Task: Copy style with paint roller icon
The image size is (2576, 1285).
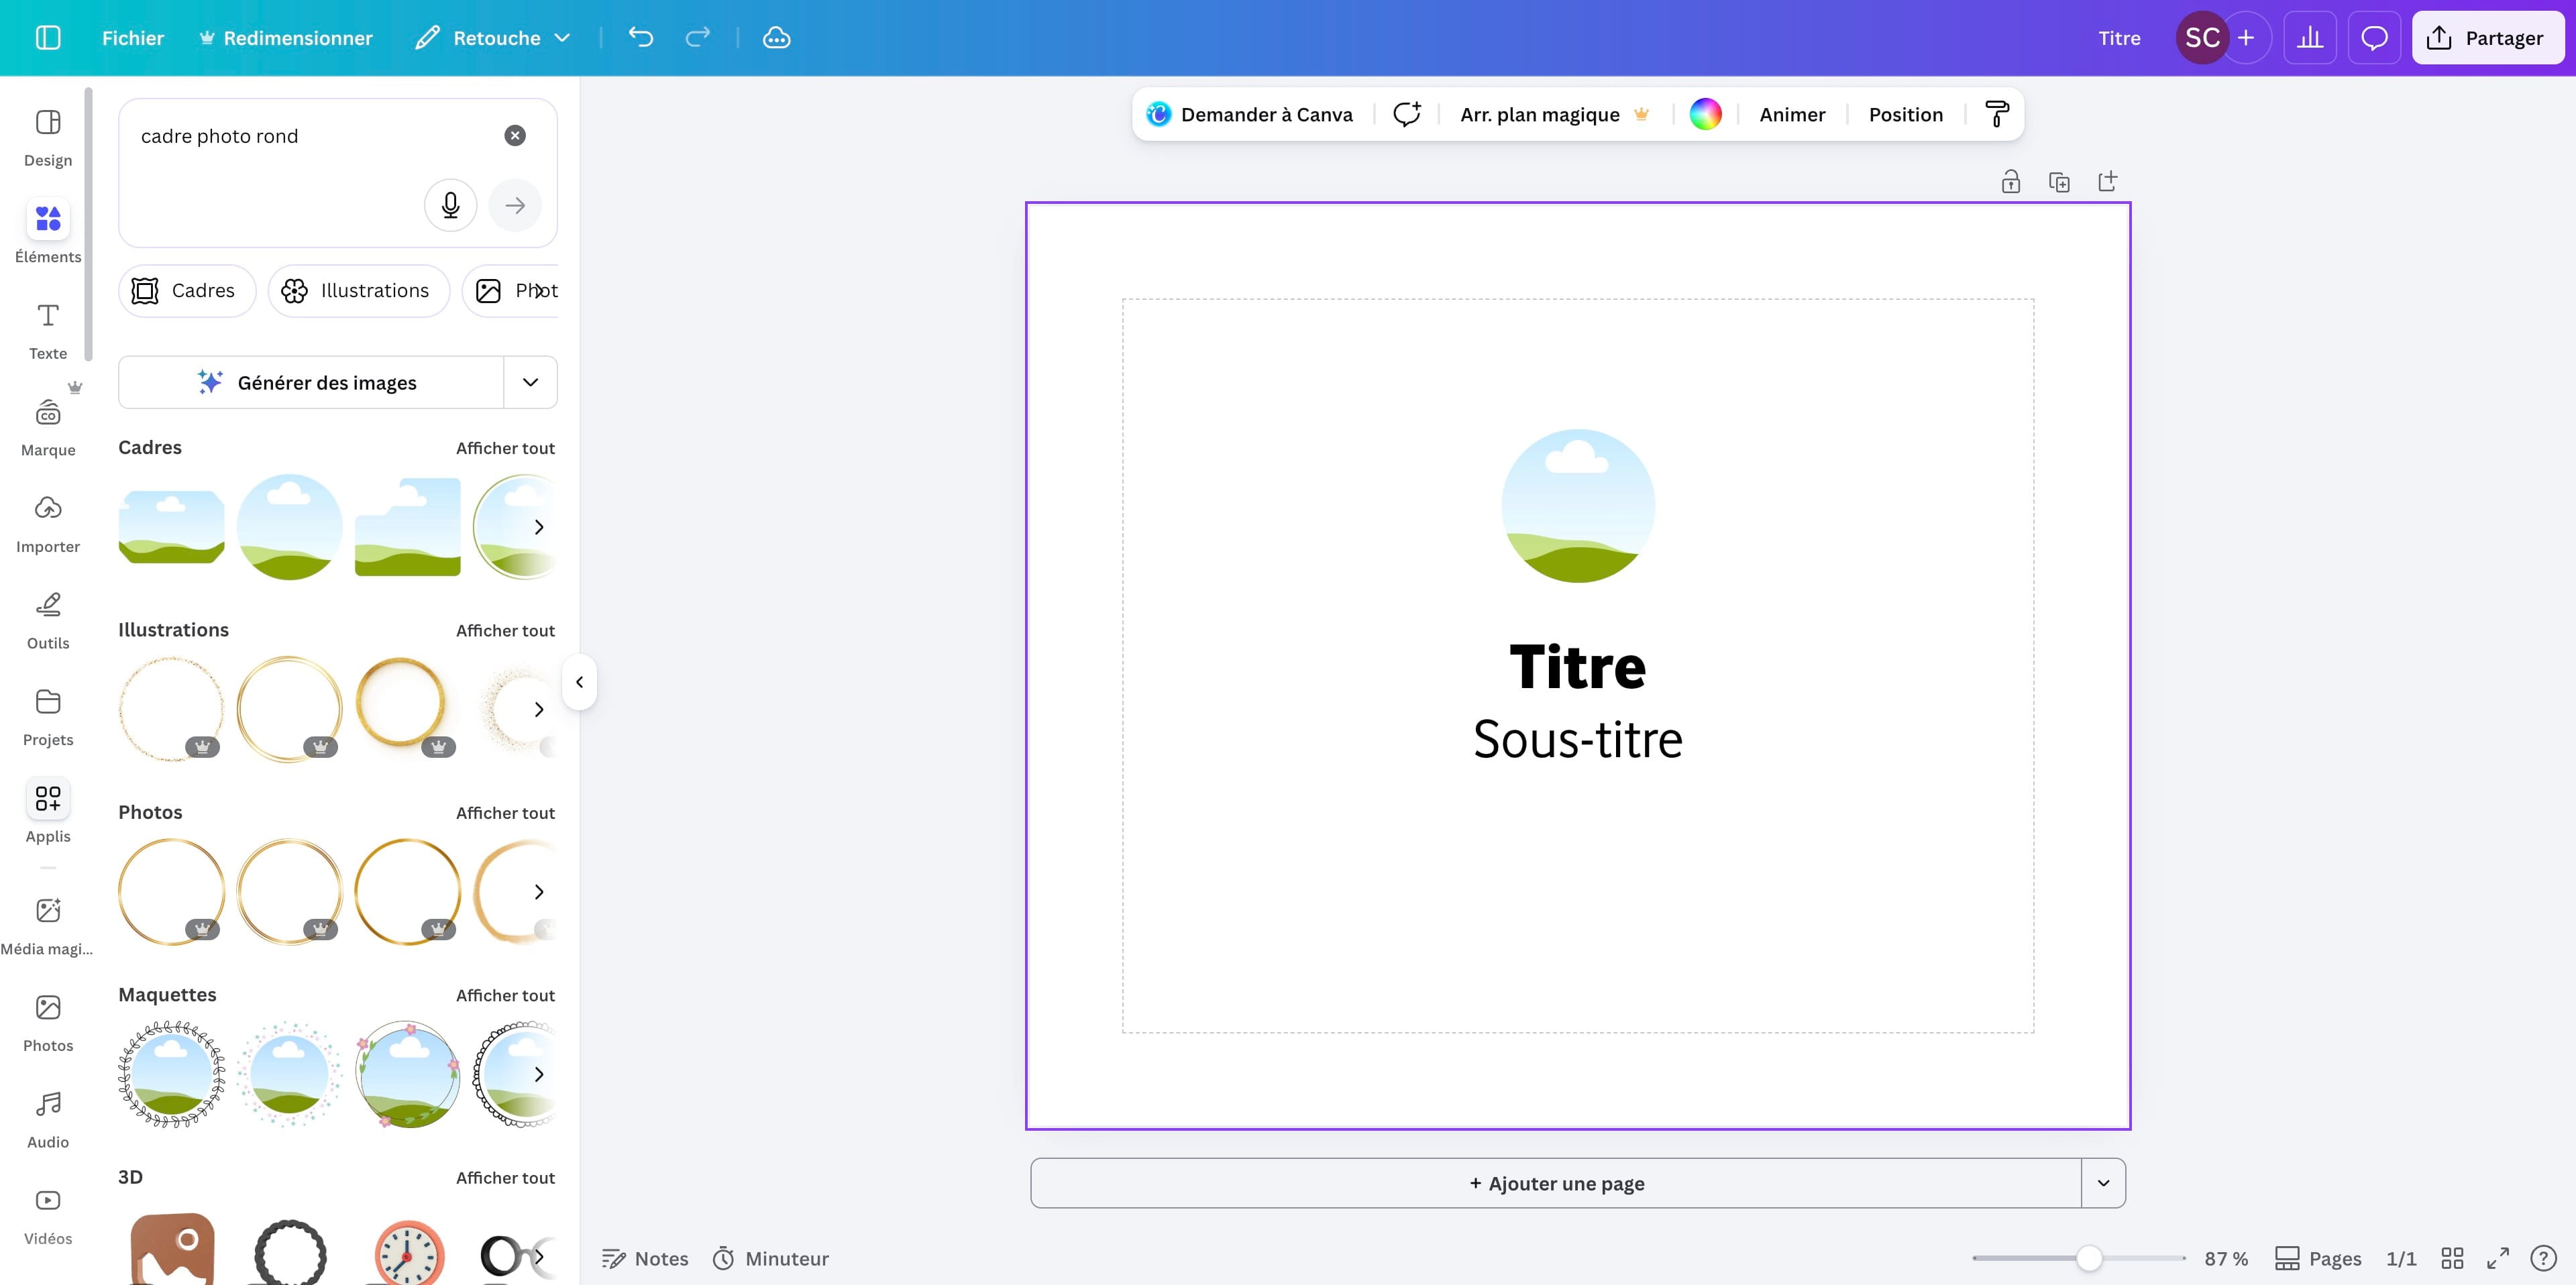Action: 1997,115
